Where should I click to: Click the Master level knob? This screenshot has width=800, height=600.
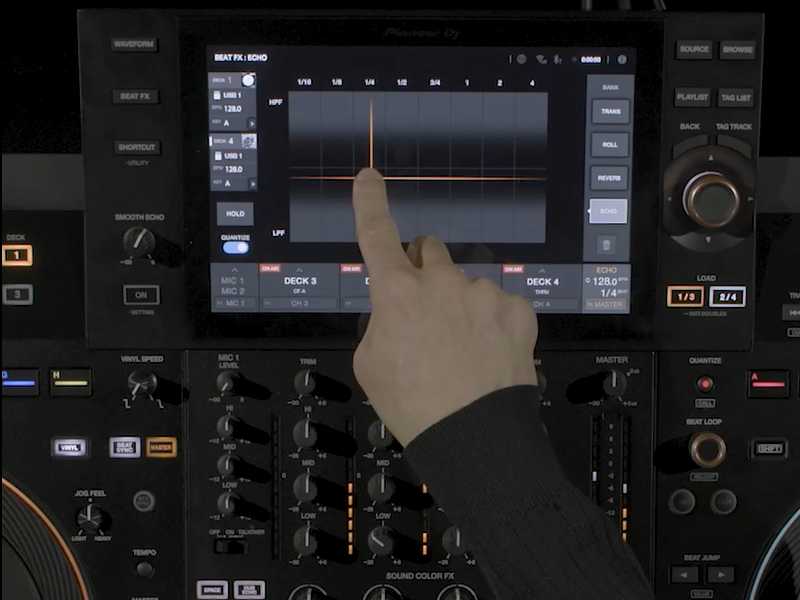615,384
